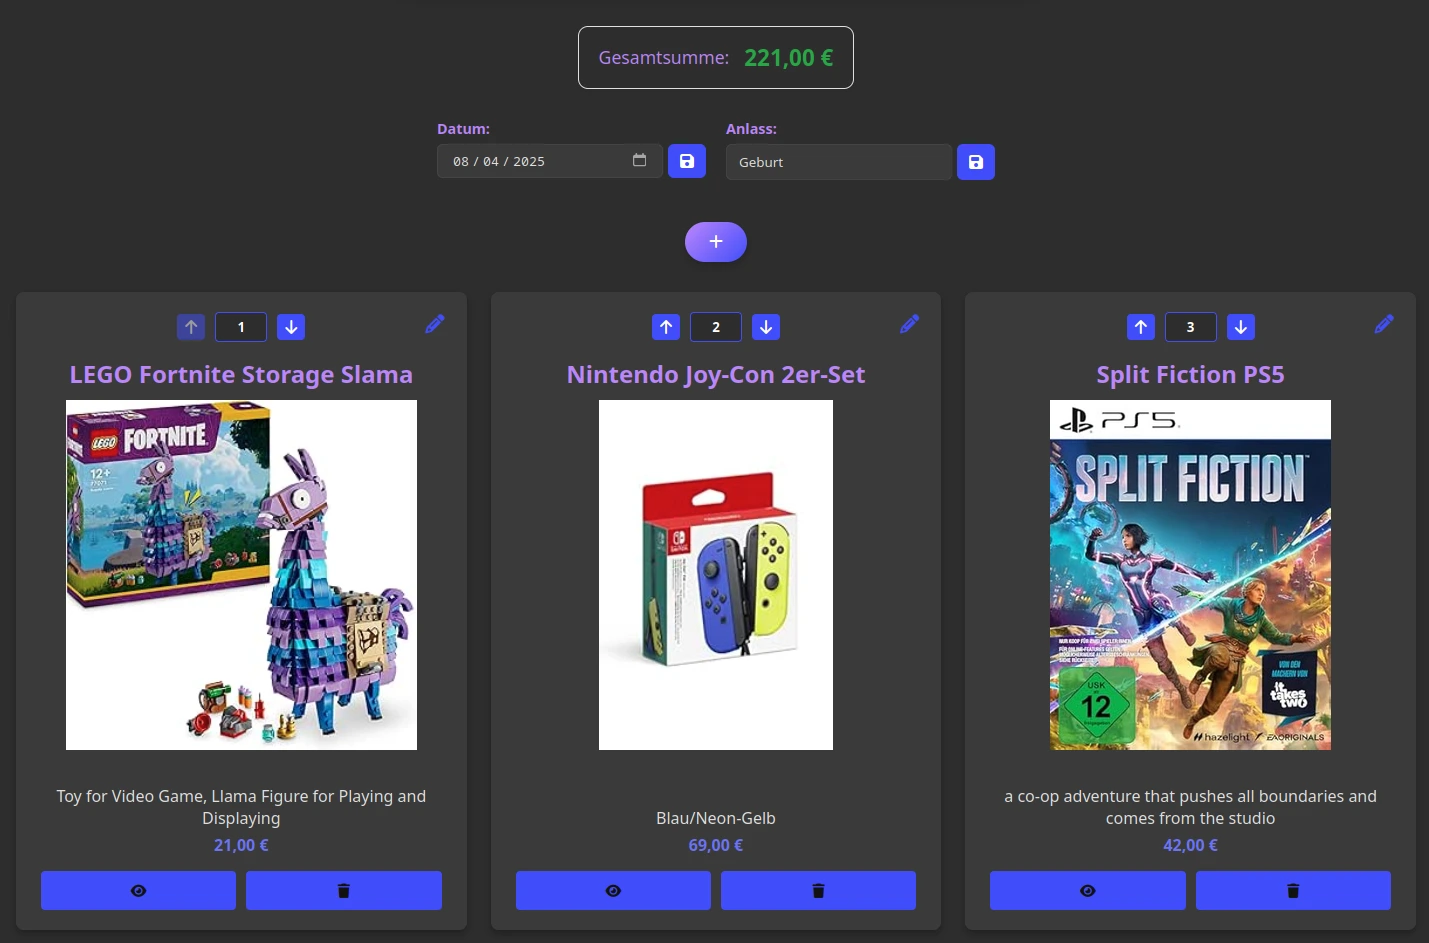
Task: Save the Datum value
Action: [x=687, y=161]
